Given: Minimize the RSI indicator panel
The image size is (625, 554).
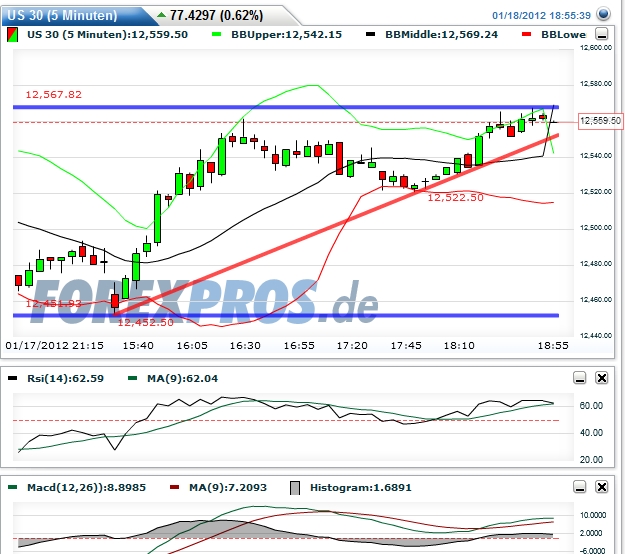Looking at the screenshot, I should point(580,377).
